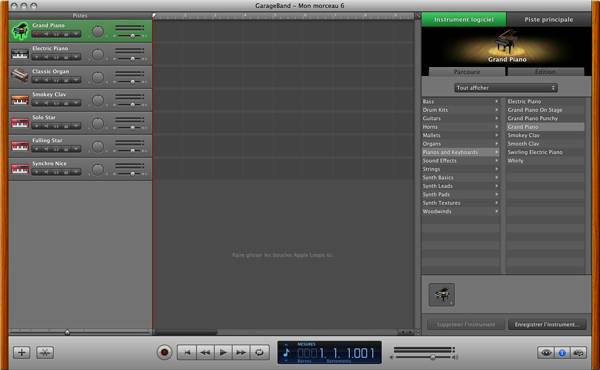Click the go to beginning button
The height and width of the screenshot is (370, 600).
point(187,352)
